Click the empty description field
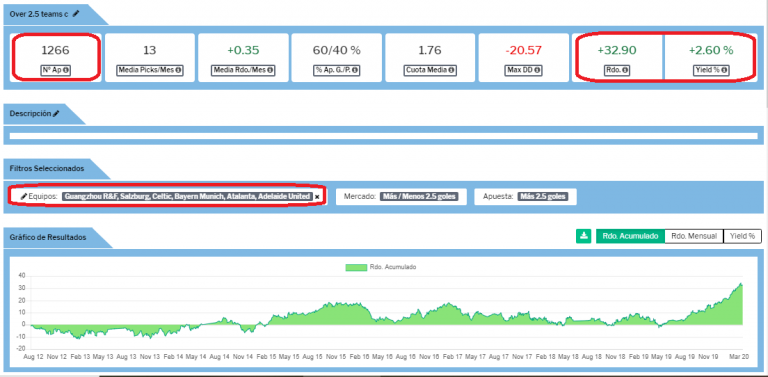 384,136
